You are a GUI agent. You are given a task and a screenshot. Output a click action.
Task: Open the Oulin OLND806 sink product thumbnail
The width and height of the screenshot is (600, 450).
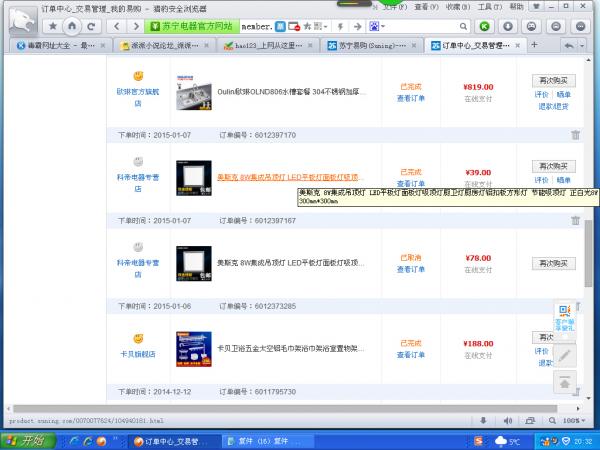[x=194, y=93]
